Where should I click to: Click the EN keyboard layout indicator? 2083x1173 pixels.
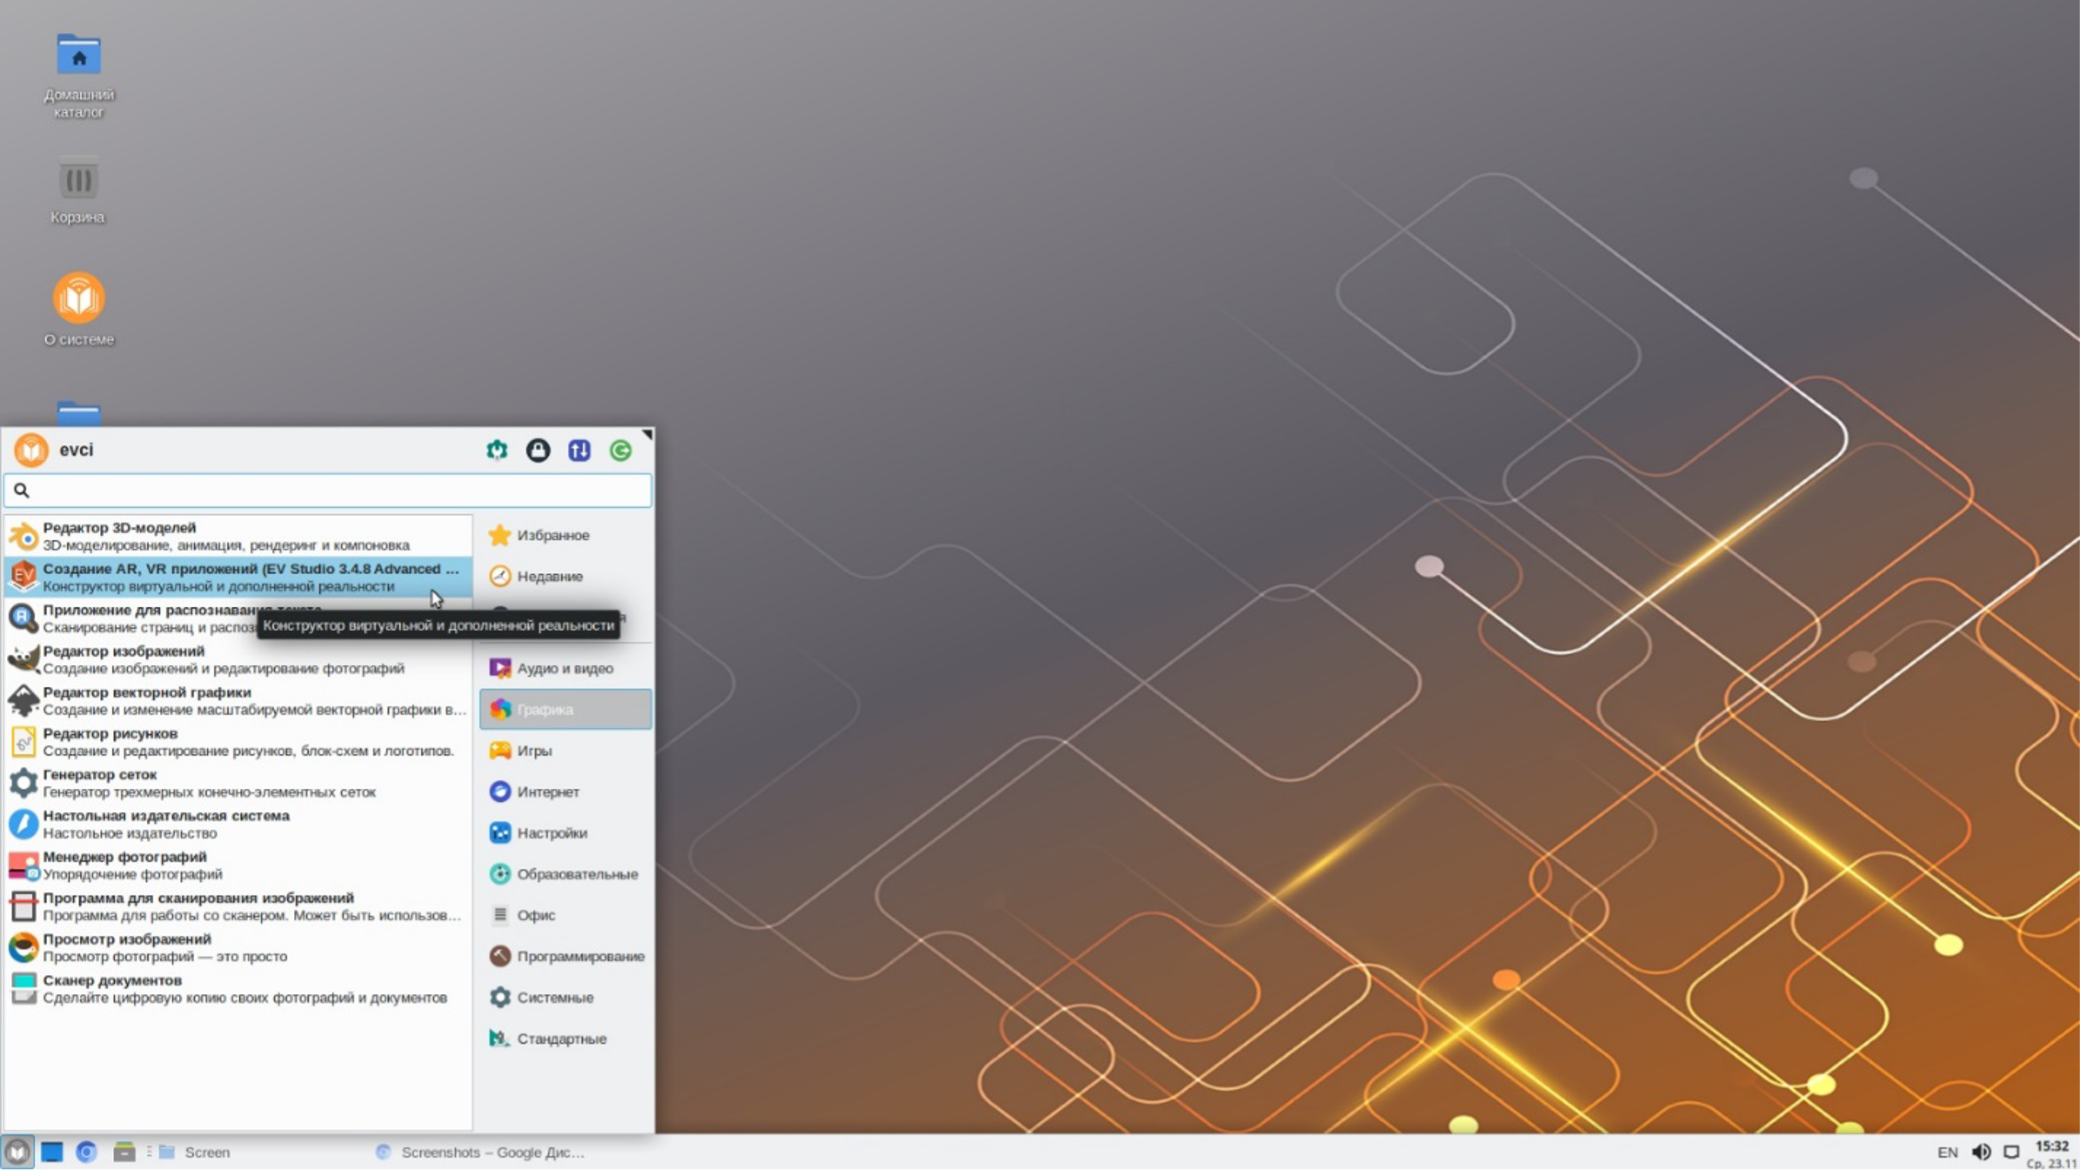(1947, 1152)
